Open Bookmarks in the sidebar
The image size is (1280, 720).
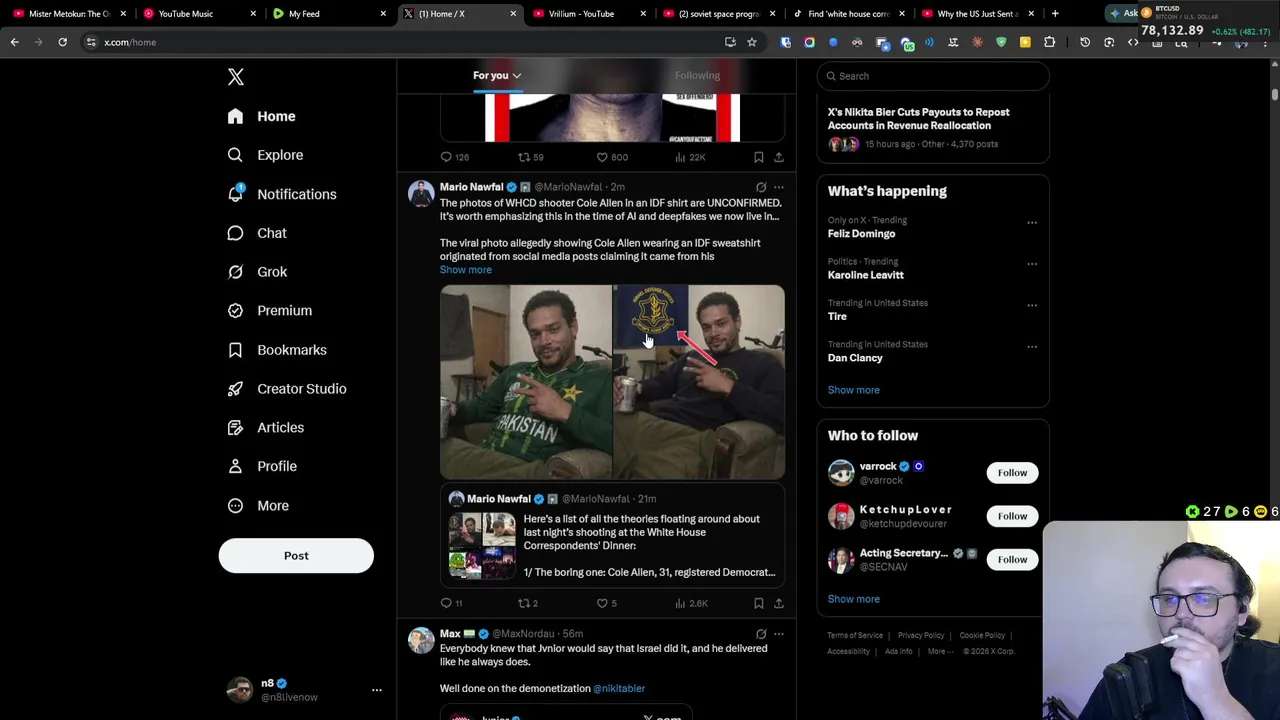point(277,350)
